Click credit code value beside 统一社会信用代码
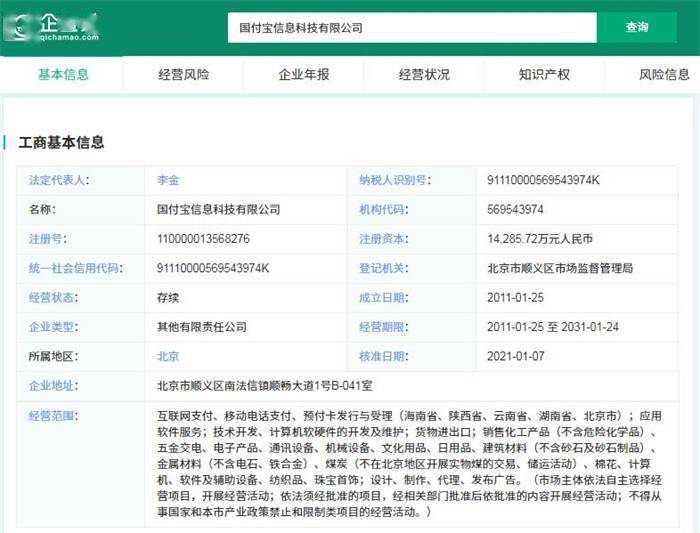 pos(213,268)
